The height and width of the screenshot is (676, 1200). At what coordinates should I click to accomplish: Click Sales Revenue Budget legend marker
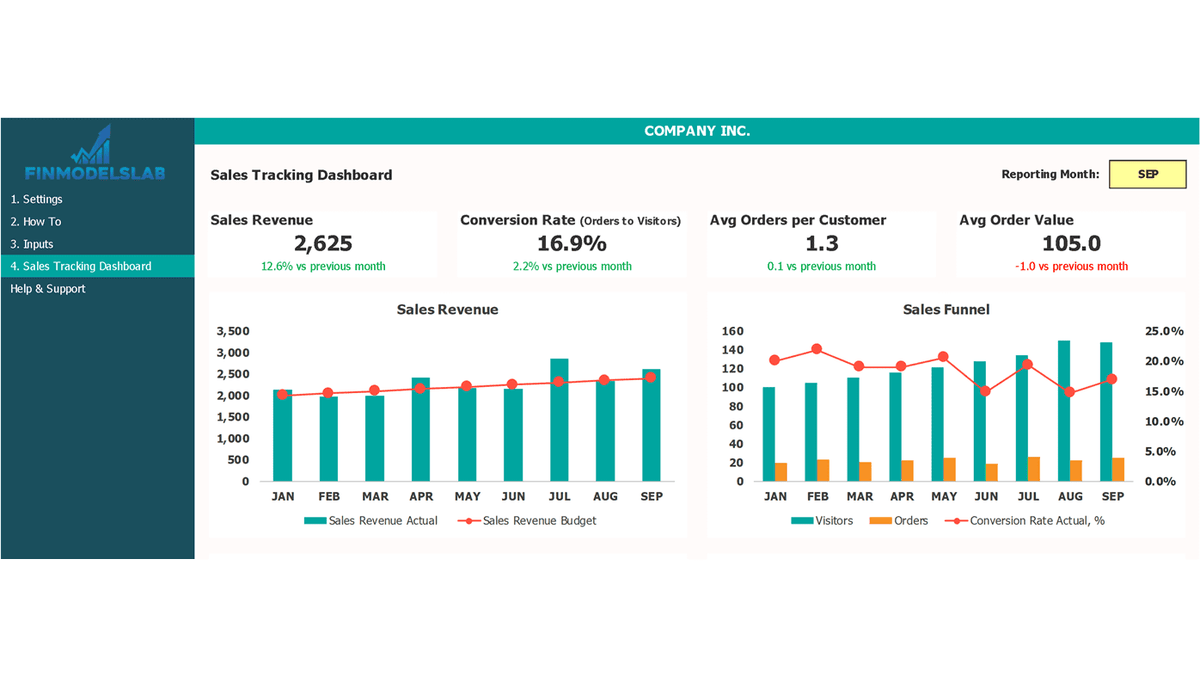[x=469, y=521]
